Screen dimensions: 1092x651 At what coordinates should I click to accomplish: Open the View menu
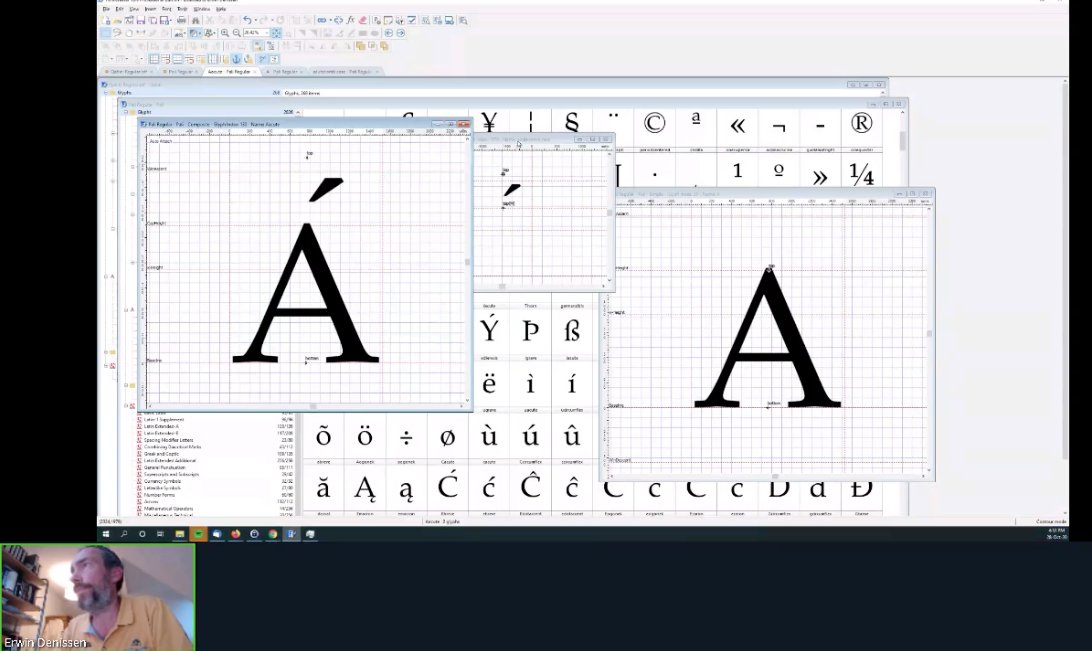click(134, 9)
